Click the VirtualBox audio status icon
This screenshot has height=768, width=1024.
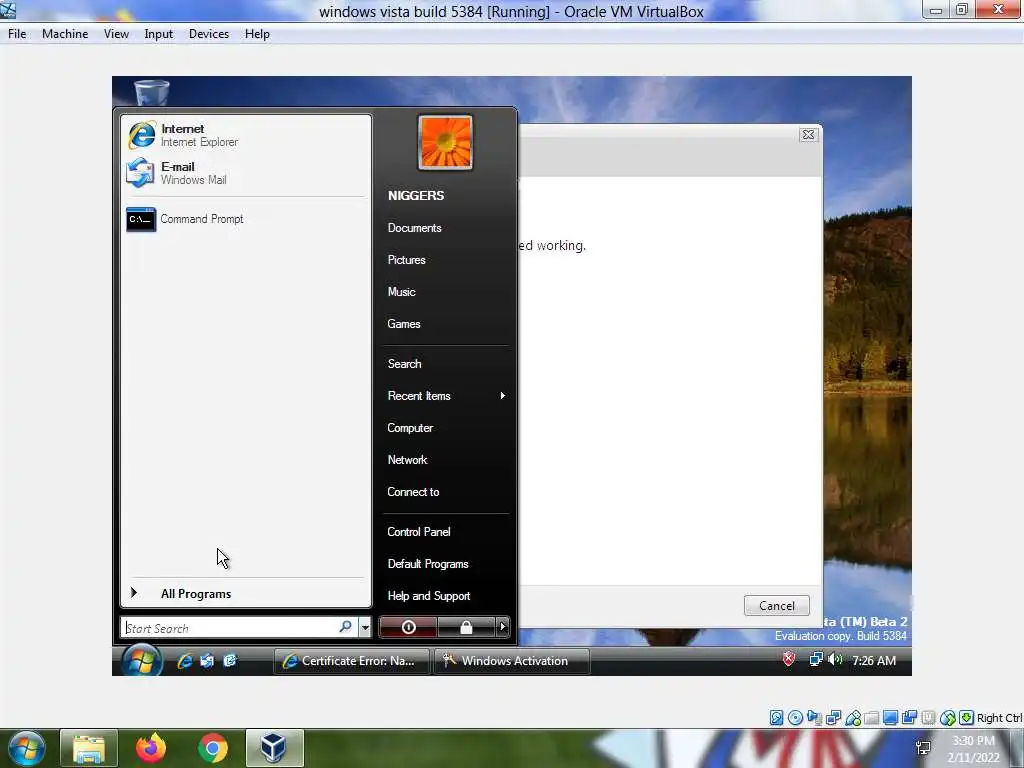coord(814,718)
